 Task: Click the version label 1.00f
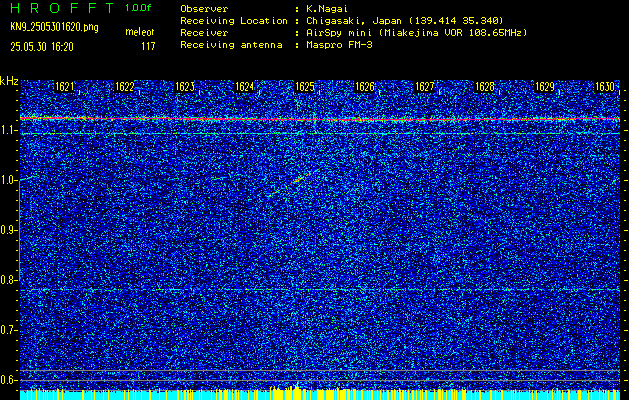click(x=138, y=8)
